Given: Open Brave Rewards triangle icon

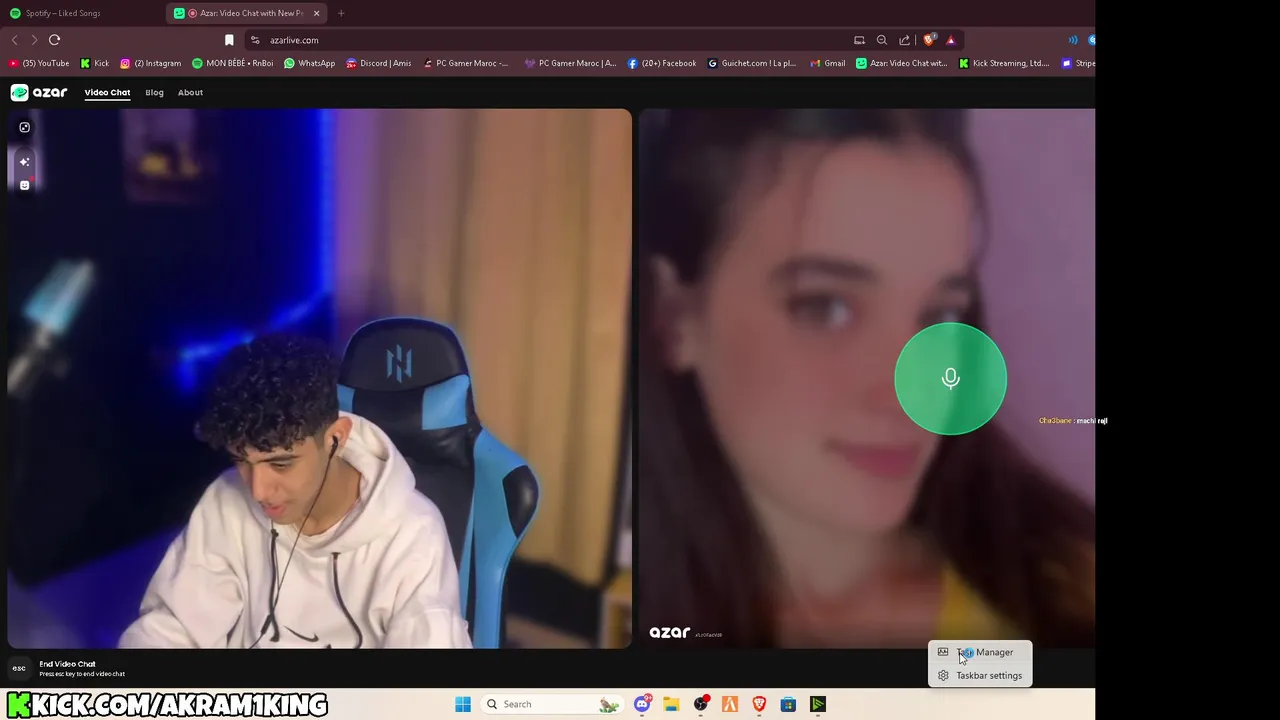Looking at the screenshot, I should pos(950,40).
